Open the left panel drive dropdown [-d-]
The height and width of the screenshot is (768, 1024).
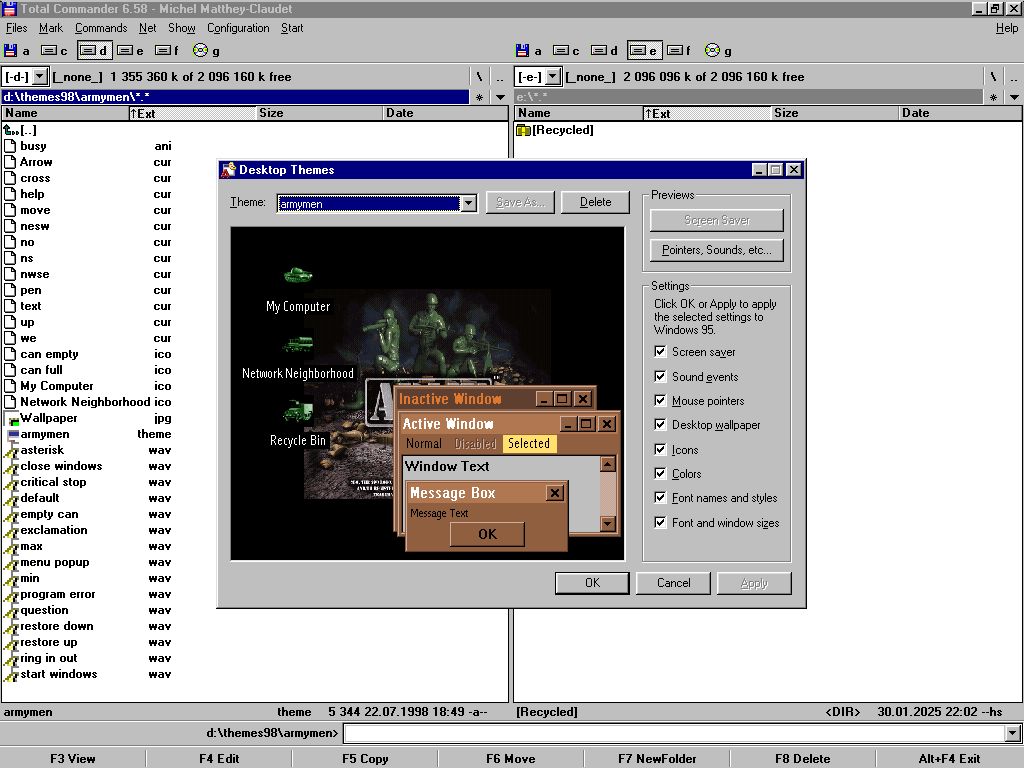[x=40, y=77]
